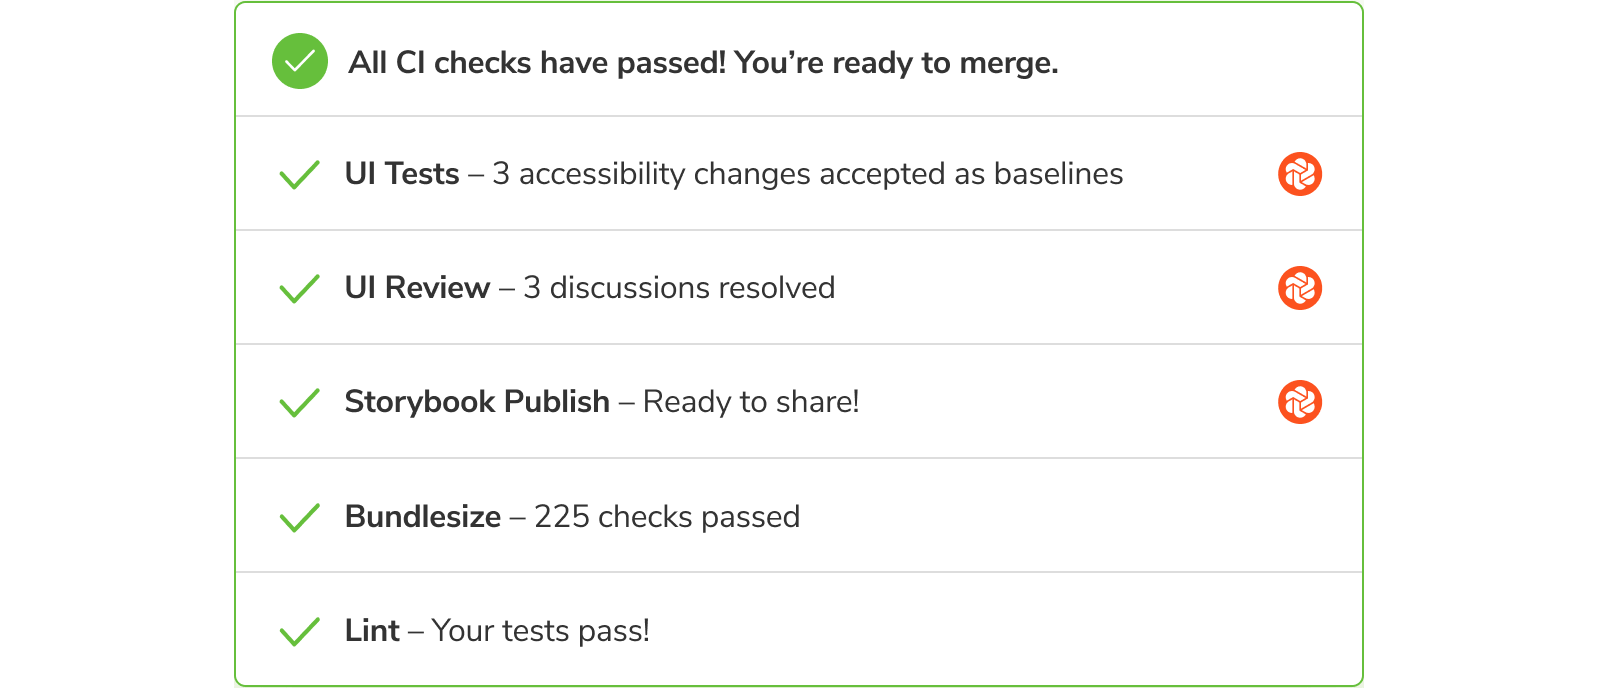1598x688 pixels.
Task: Click the green success circle icon
Action: coord(299,61)
